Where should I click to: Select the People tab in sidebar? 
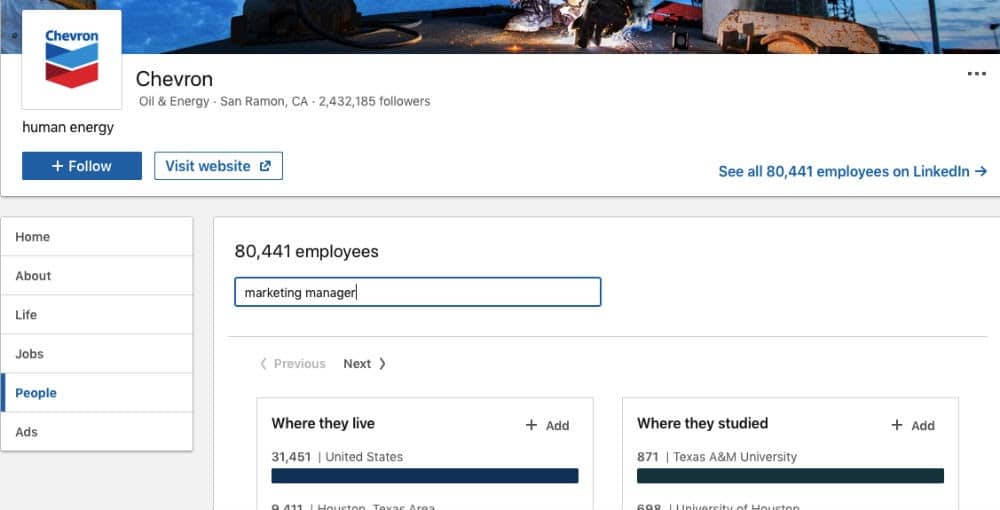97,393
